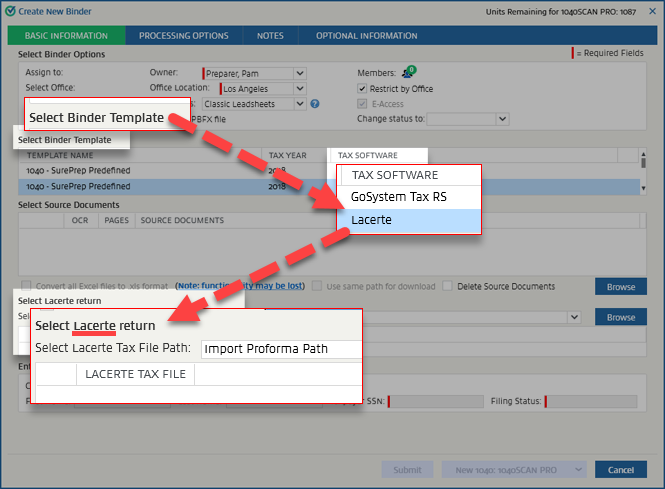Click Browse button for Lacerte return
665x489 pixels.
click(x=620, y=317)
